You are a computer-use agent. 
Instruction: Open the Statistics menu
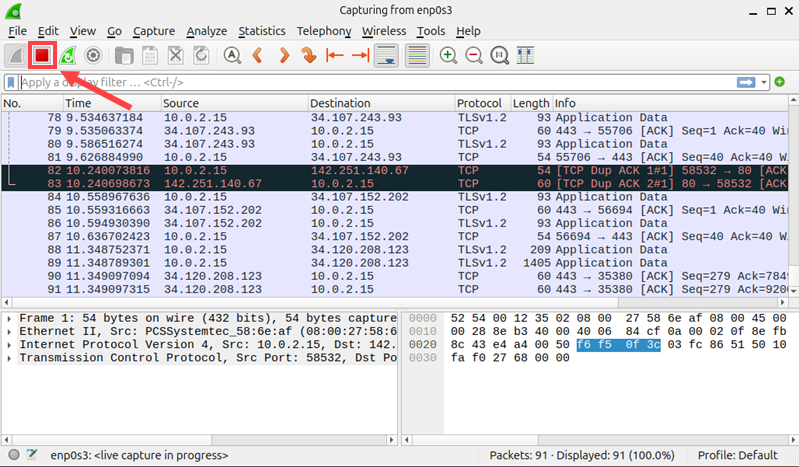pyautogui.click(x=262, y=31)
